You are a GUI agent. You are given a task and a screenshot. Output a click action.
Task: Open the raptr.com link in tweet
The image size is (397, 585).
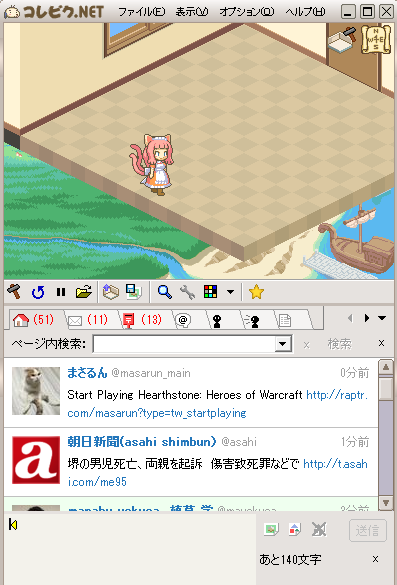click(218, 404)
